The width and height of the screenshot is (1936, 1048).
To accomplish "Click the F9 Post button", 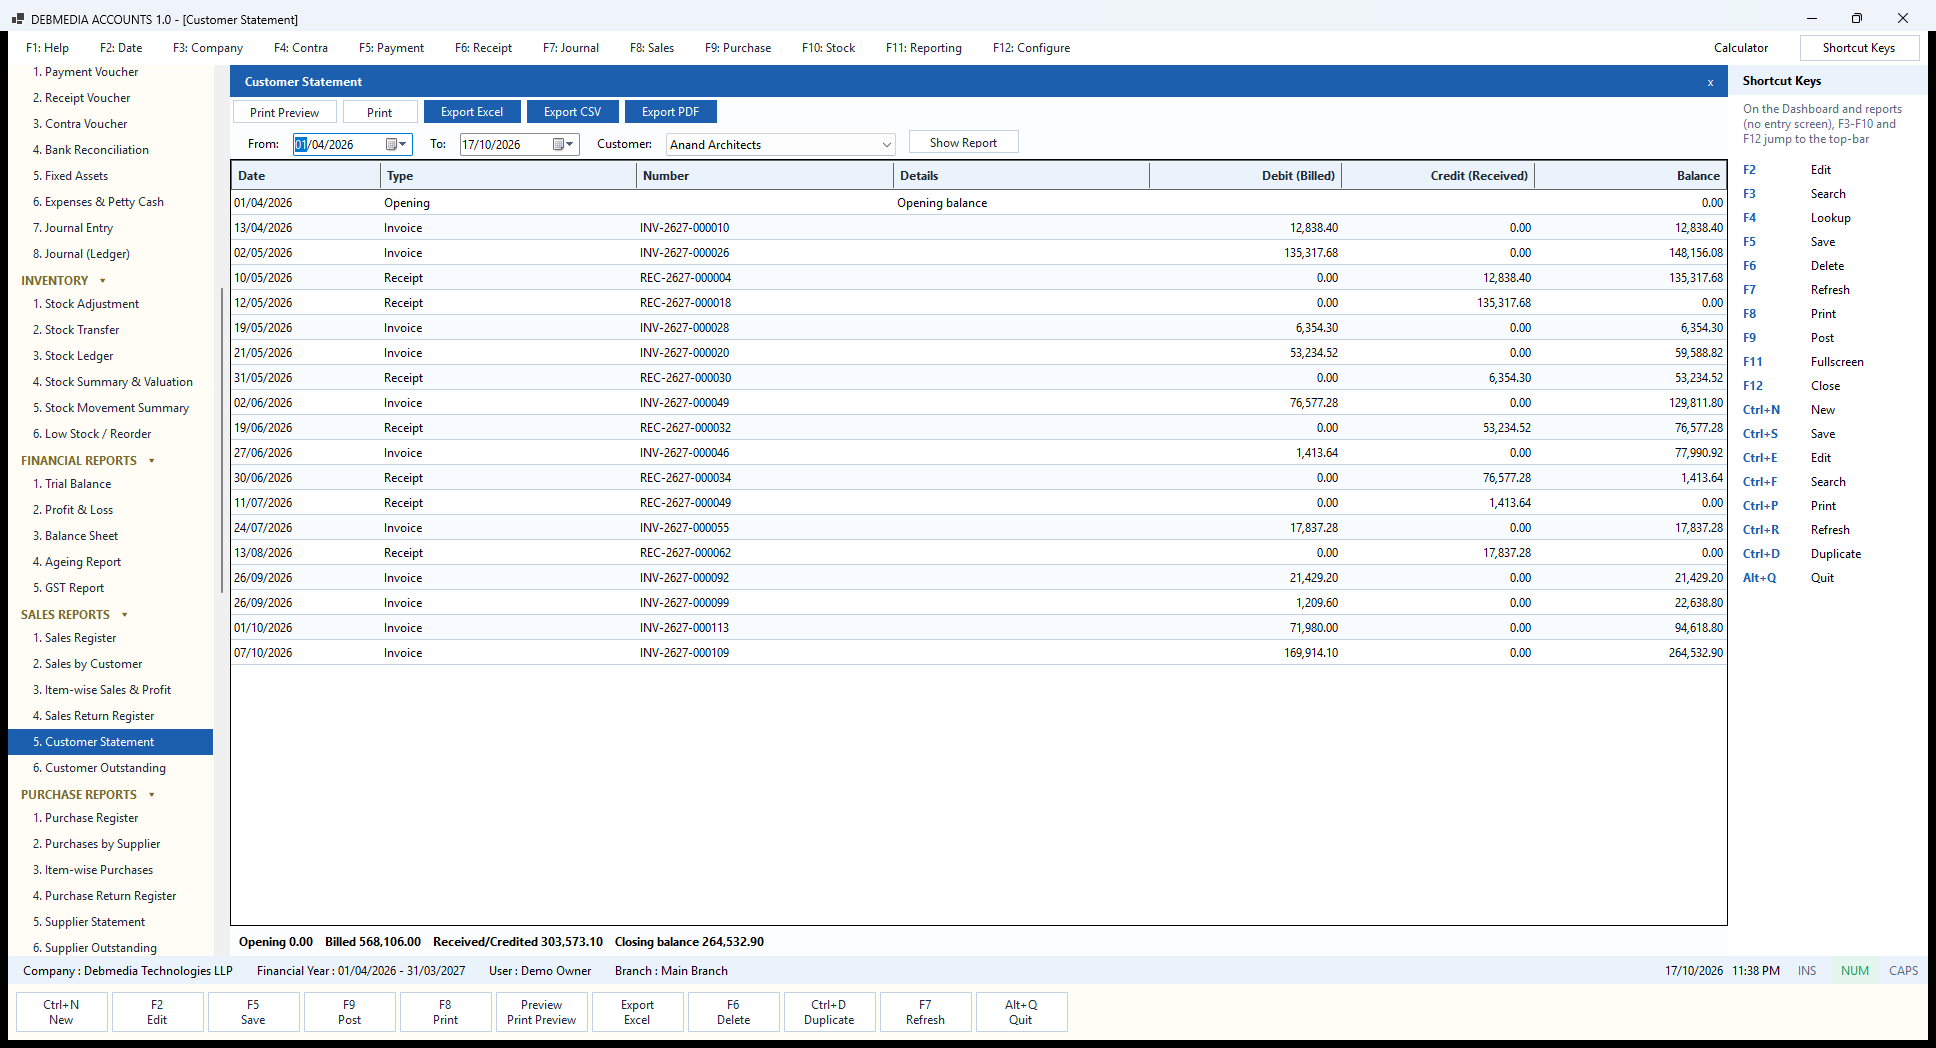I will tap(349, 1012).
